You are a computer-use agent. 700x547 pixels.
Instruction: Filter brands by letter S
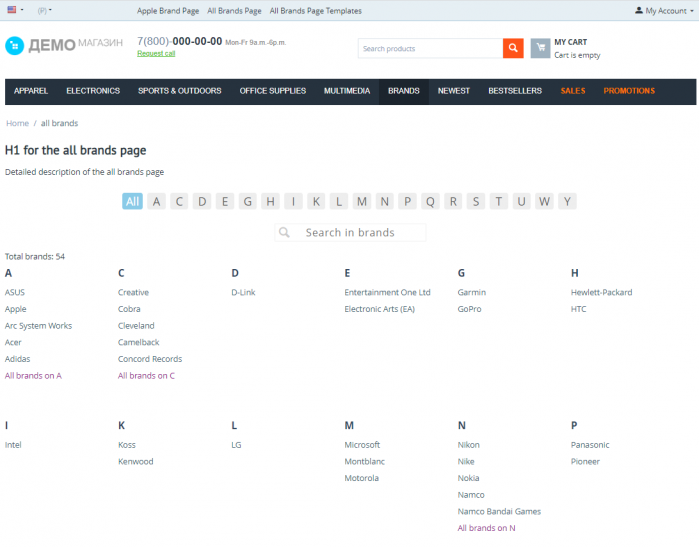pos(476,201)
